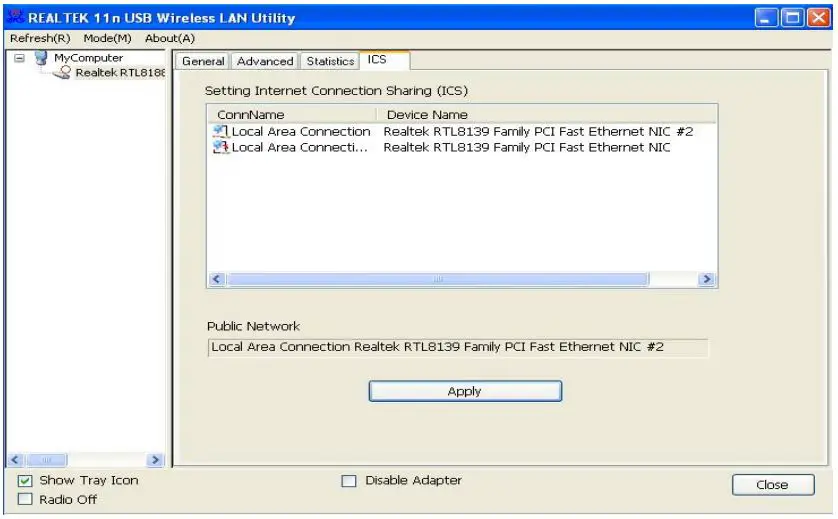
Task: Select the MyComputer tree item
Action: tap(88, 58)
